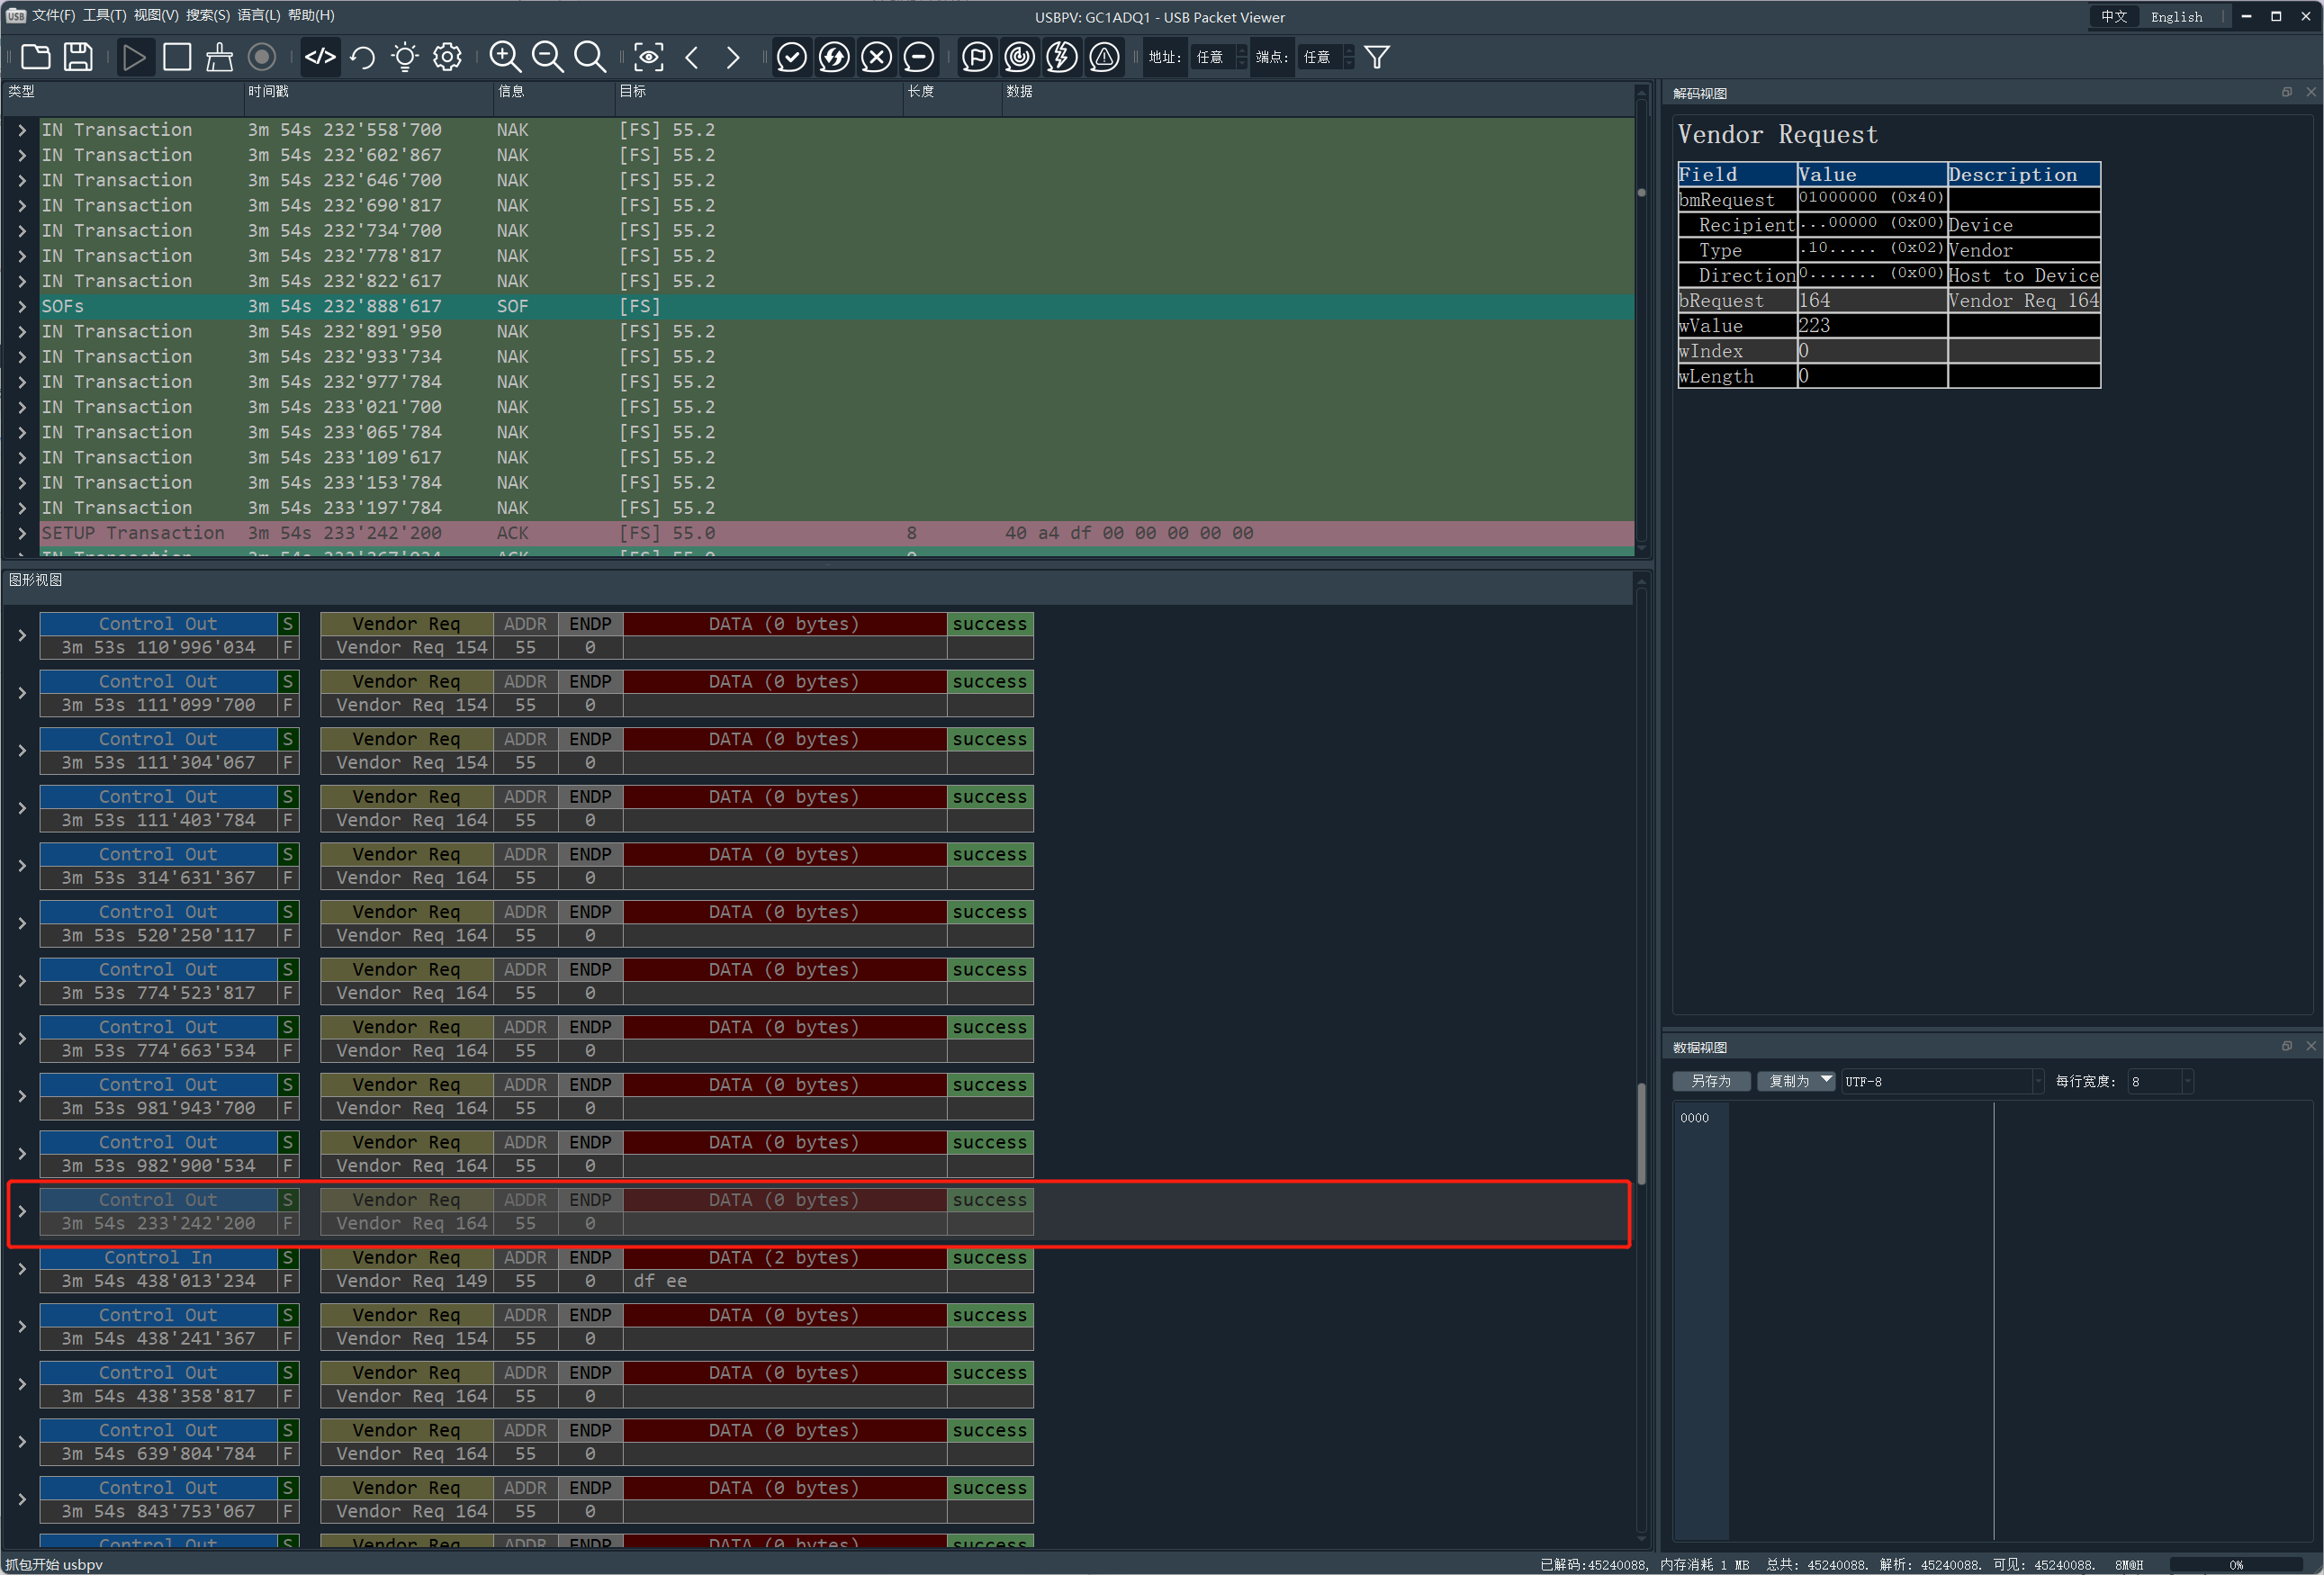This screenshot has width=2324, height=1575.
Task: Switch language to English
Action: 2176,16
